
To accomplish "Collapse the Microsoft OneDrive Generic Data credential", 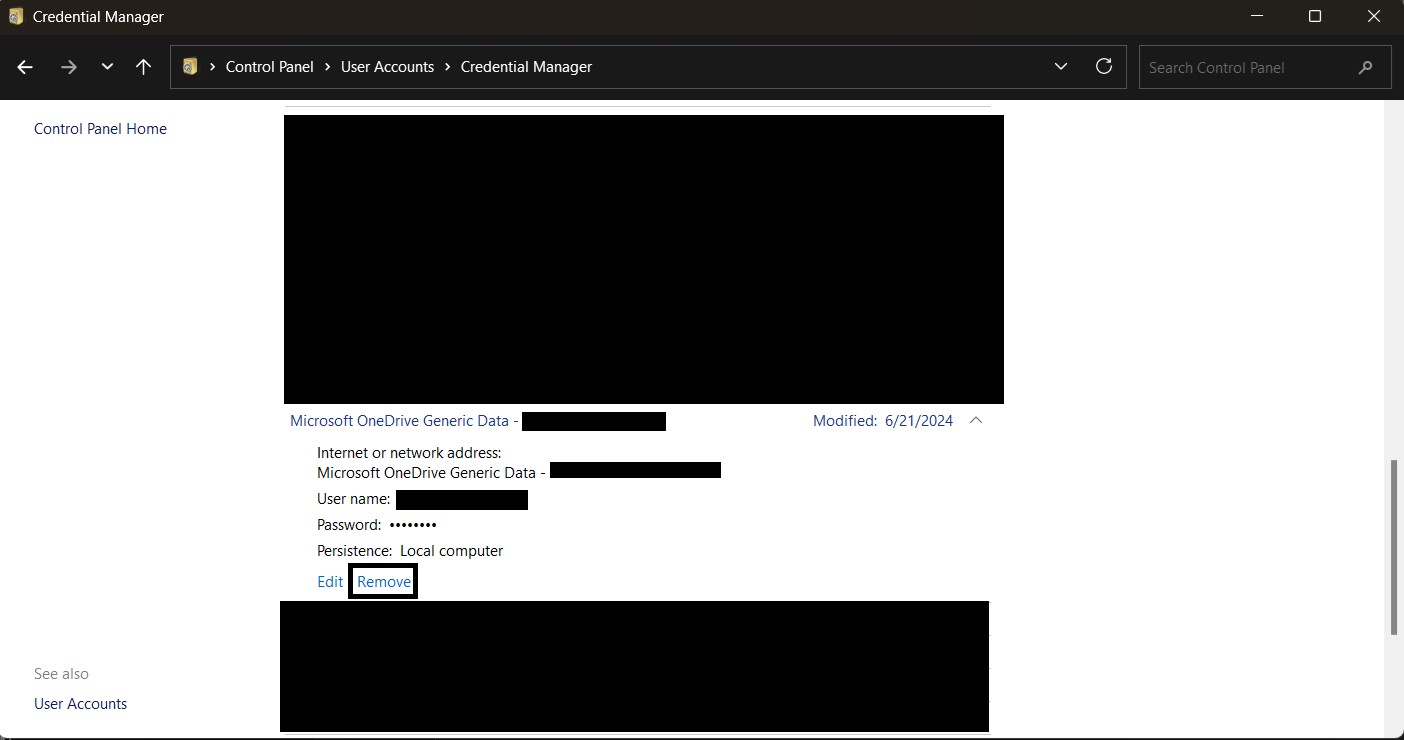I will click(976, 421).
